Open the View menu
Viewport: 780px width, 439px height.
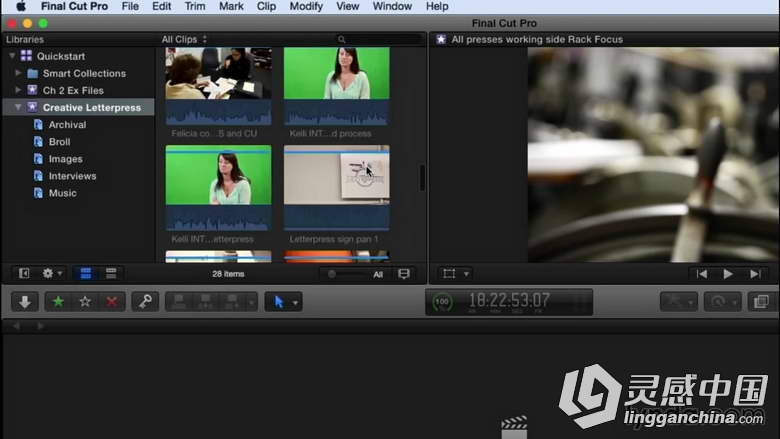coord(347,6)
